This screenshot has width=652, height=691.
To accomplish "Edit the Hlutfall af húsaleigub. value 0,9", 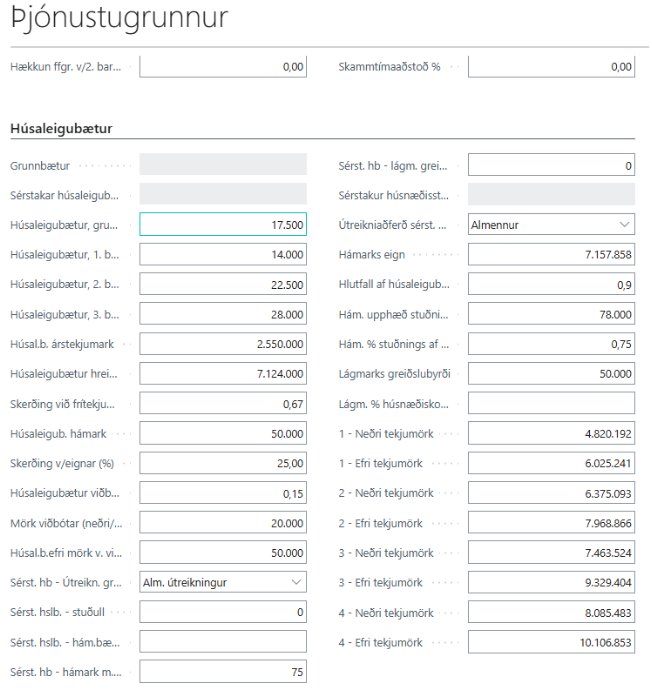I will point(551,285).
